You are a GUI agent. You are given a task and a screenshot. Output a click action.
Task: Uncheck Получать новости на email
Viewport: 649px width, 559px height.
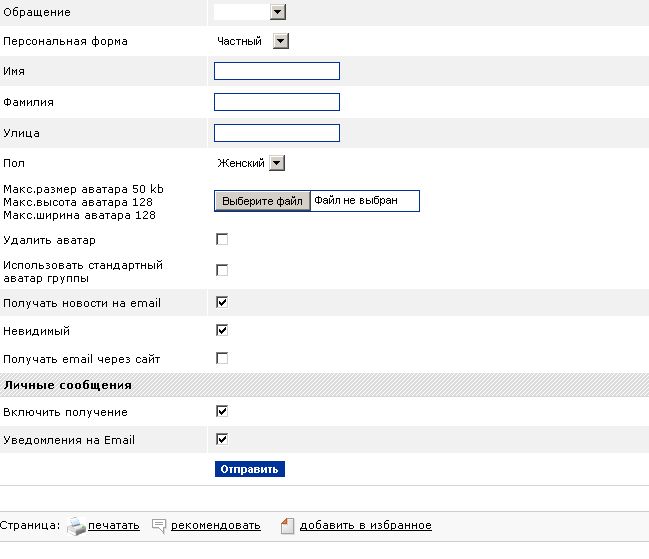pyautogui.click(x=222, y=302)
